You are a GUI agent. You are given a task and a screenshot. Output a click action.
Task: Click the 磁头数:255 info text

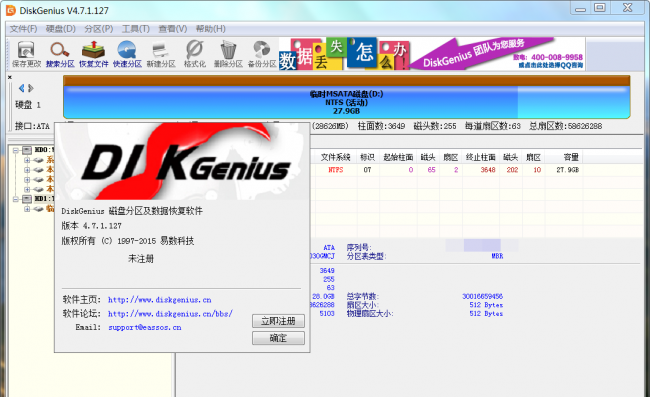click(x=435, y=126)
